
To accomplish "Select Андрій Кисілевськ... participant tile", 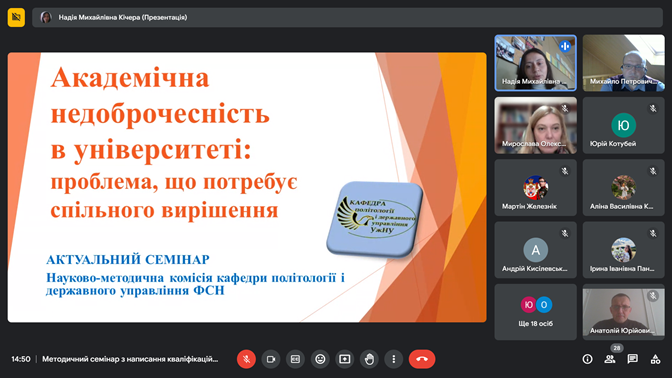I will tap(535, 250).
